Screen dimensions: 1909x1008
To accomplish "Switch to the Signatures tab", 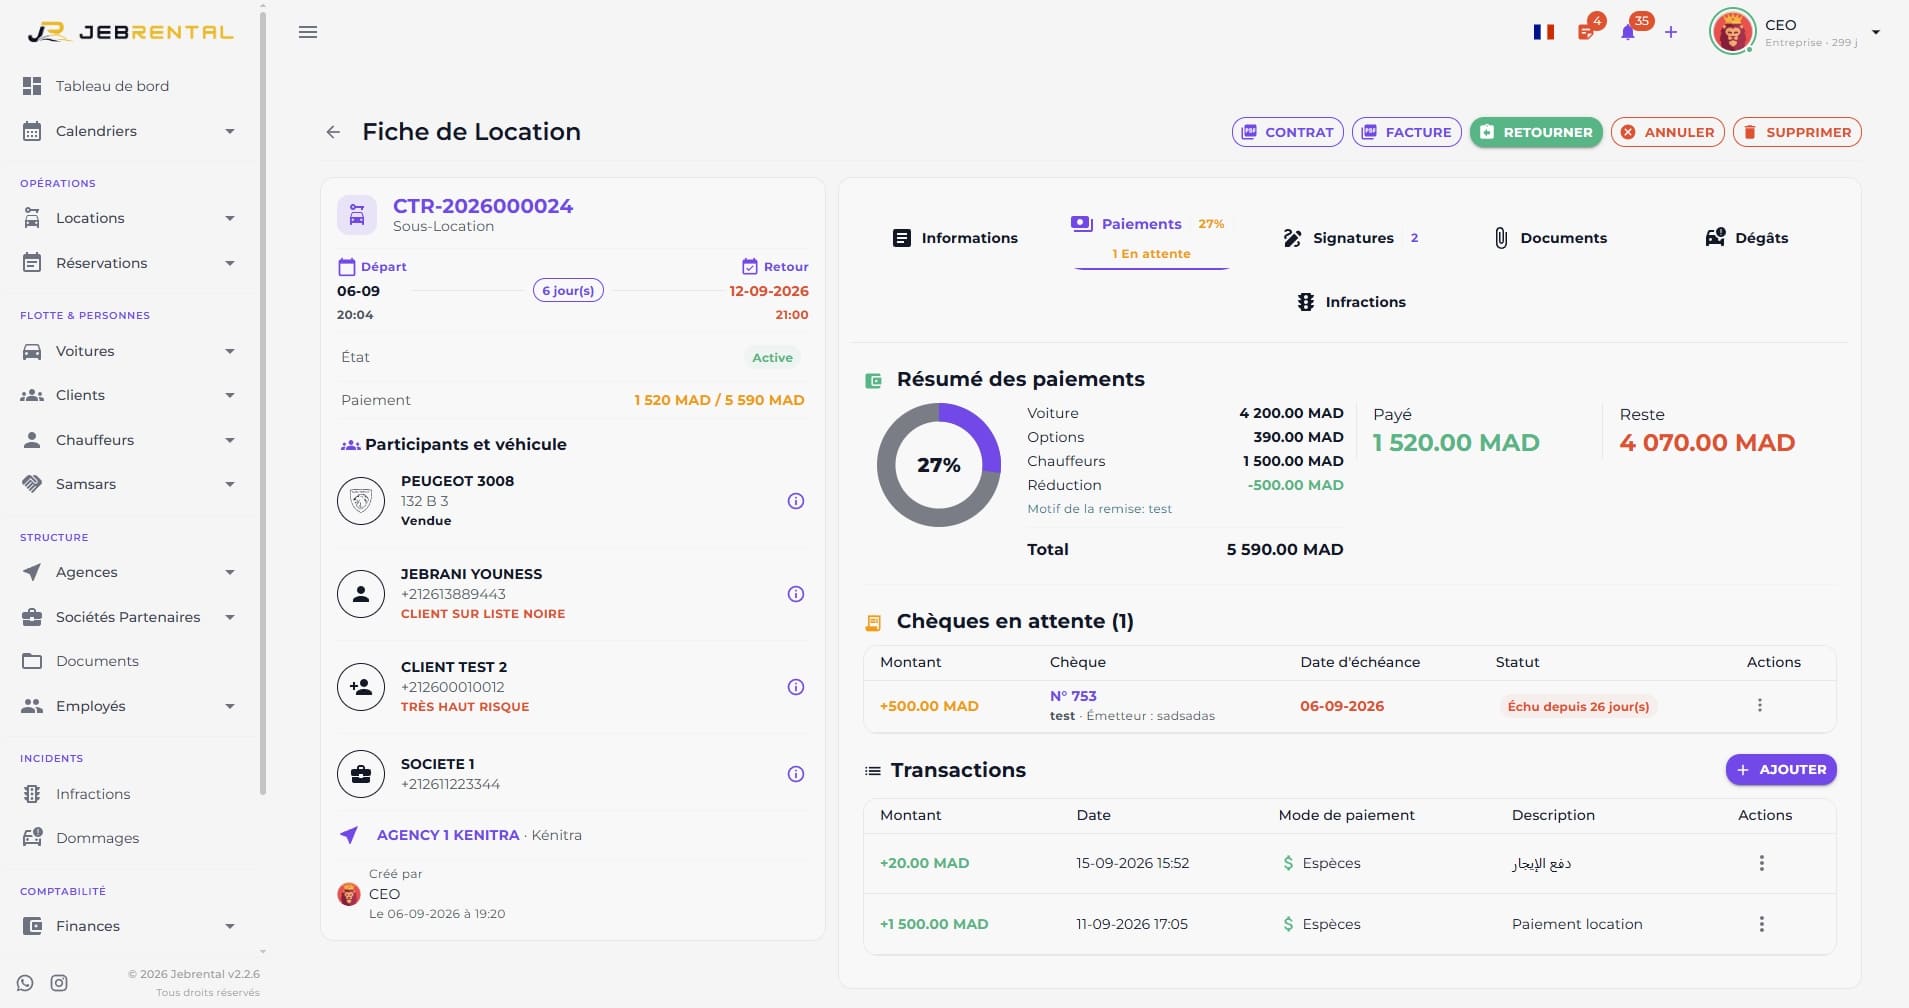I will pos(1351,238).
